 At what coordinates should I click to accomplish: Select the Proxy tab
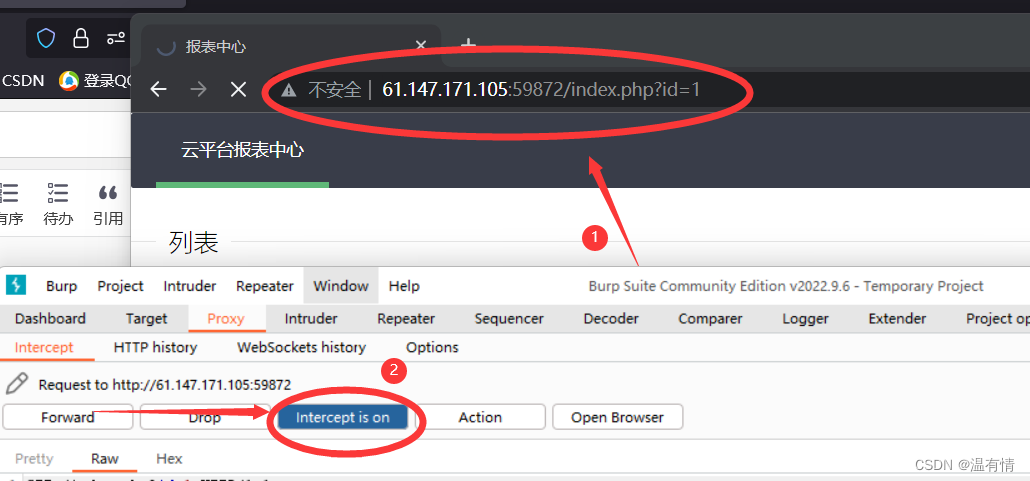(x=226, y=319)
